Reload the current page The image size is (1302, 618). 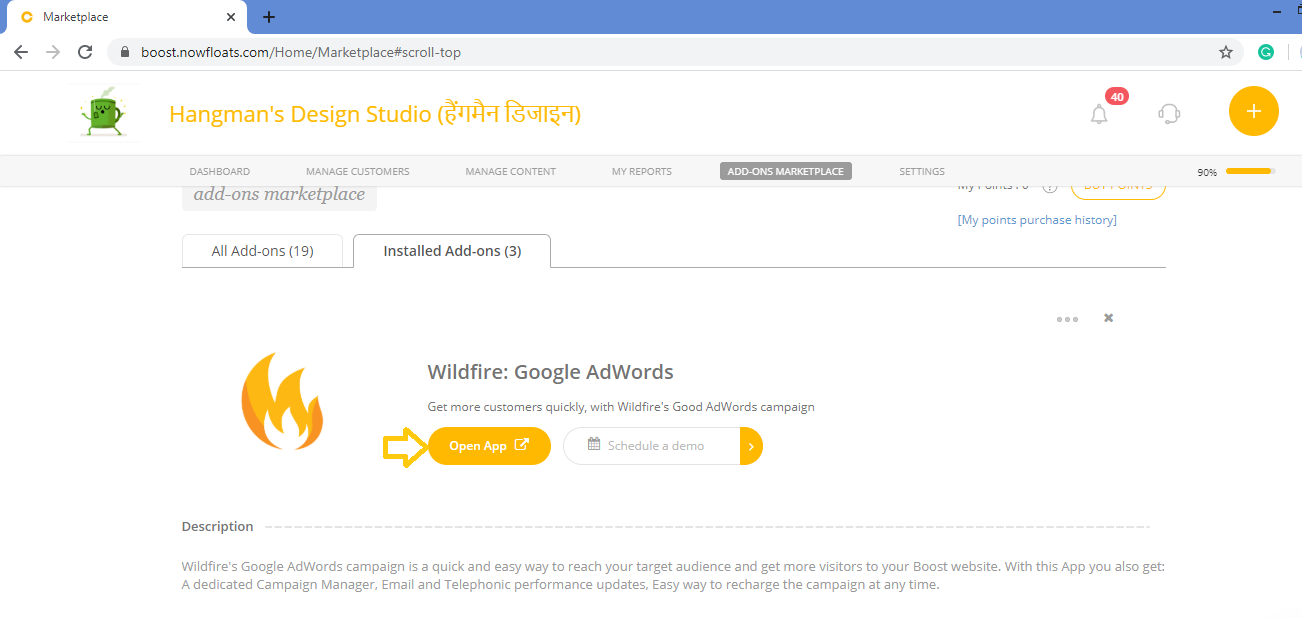(x=85, y=52)
